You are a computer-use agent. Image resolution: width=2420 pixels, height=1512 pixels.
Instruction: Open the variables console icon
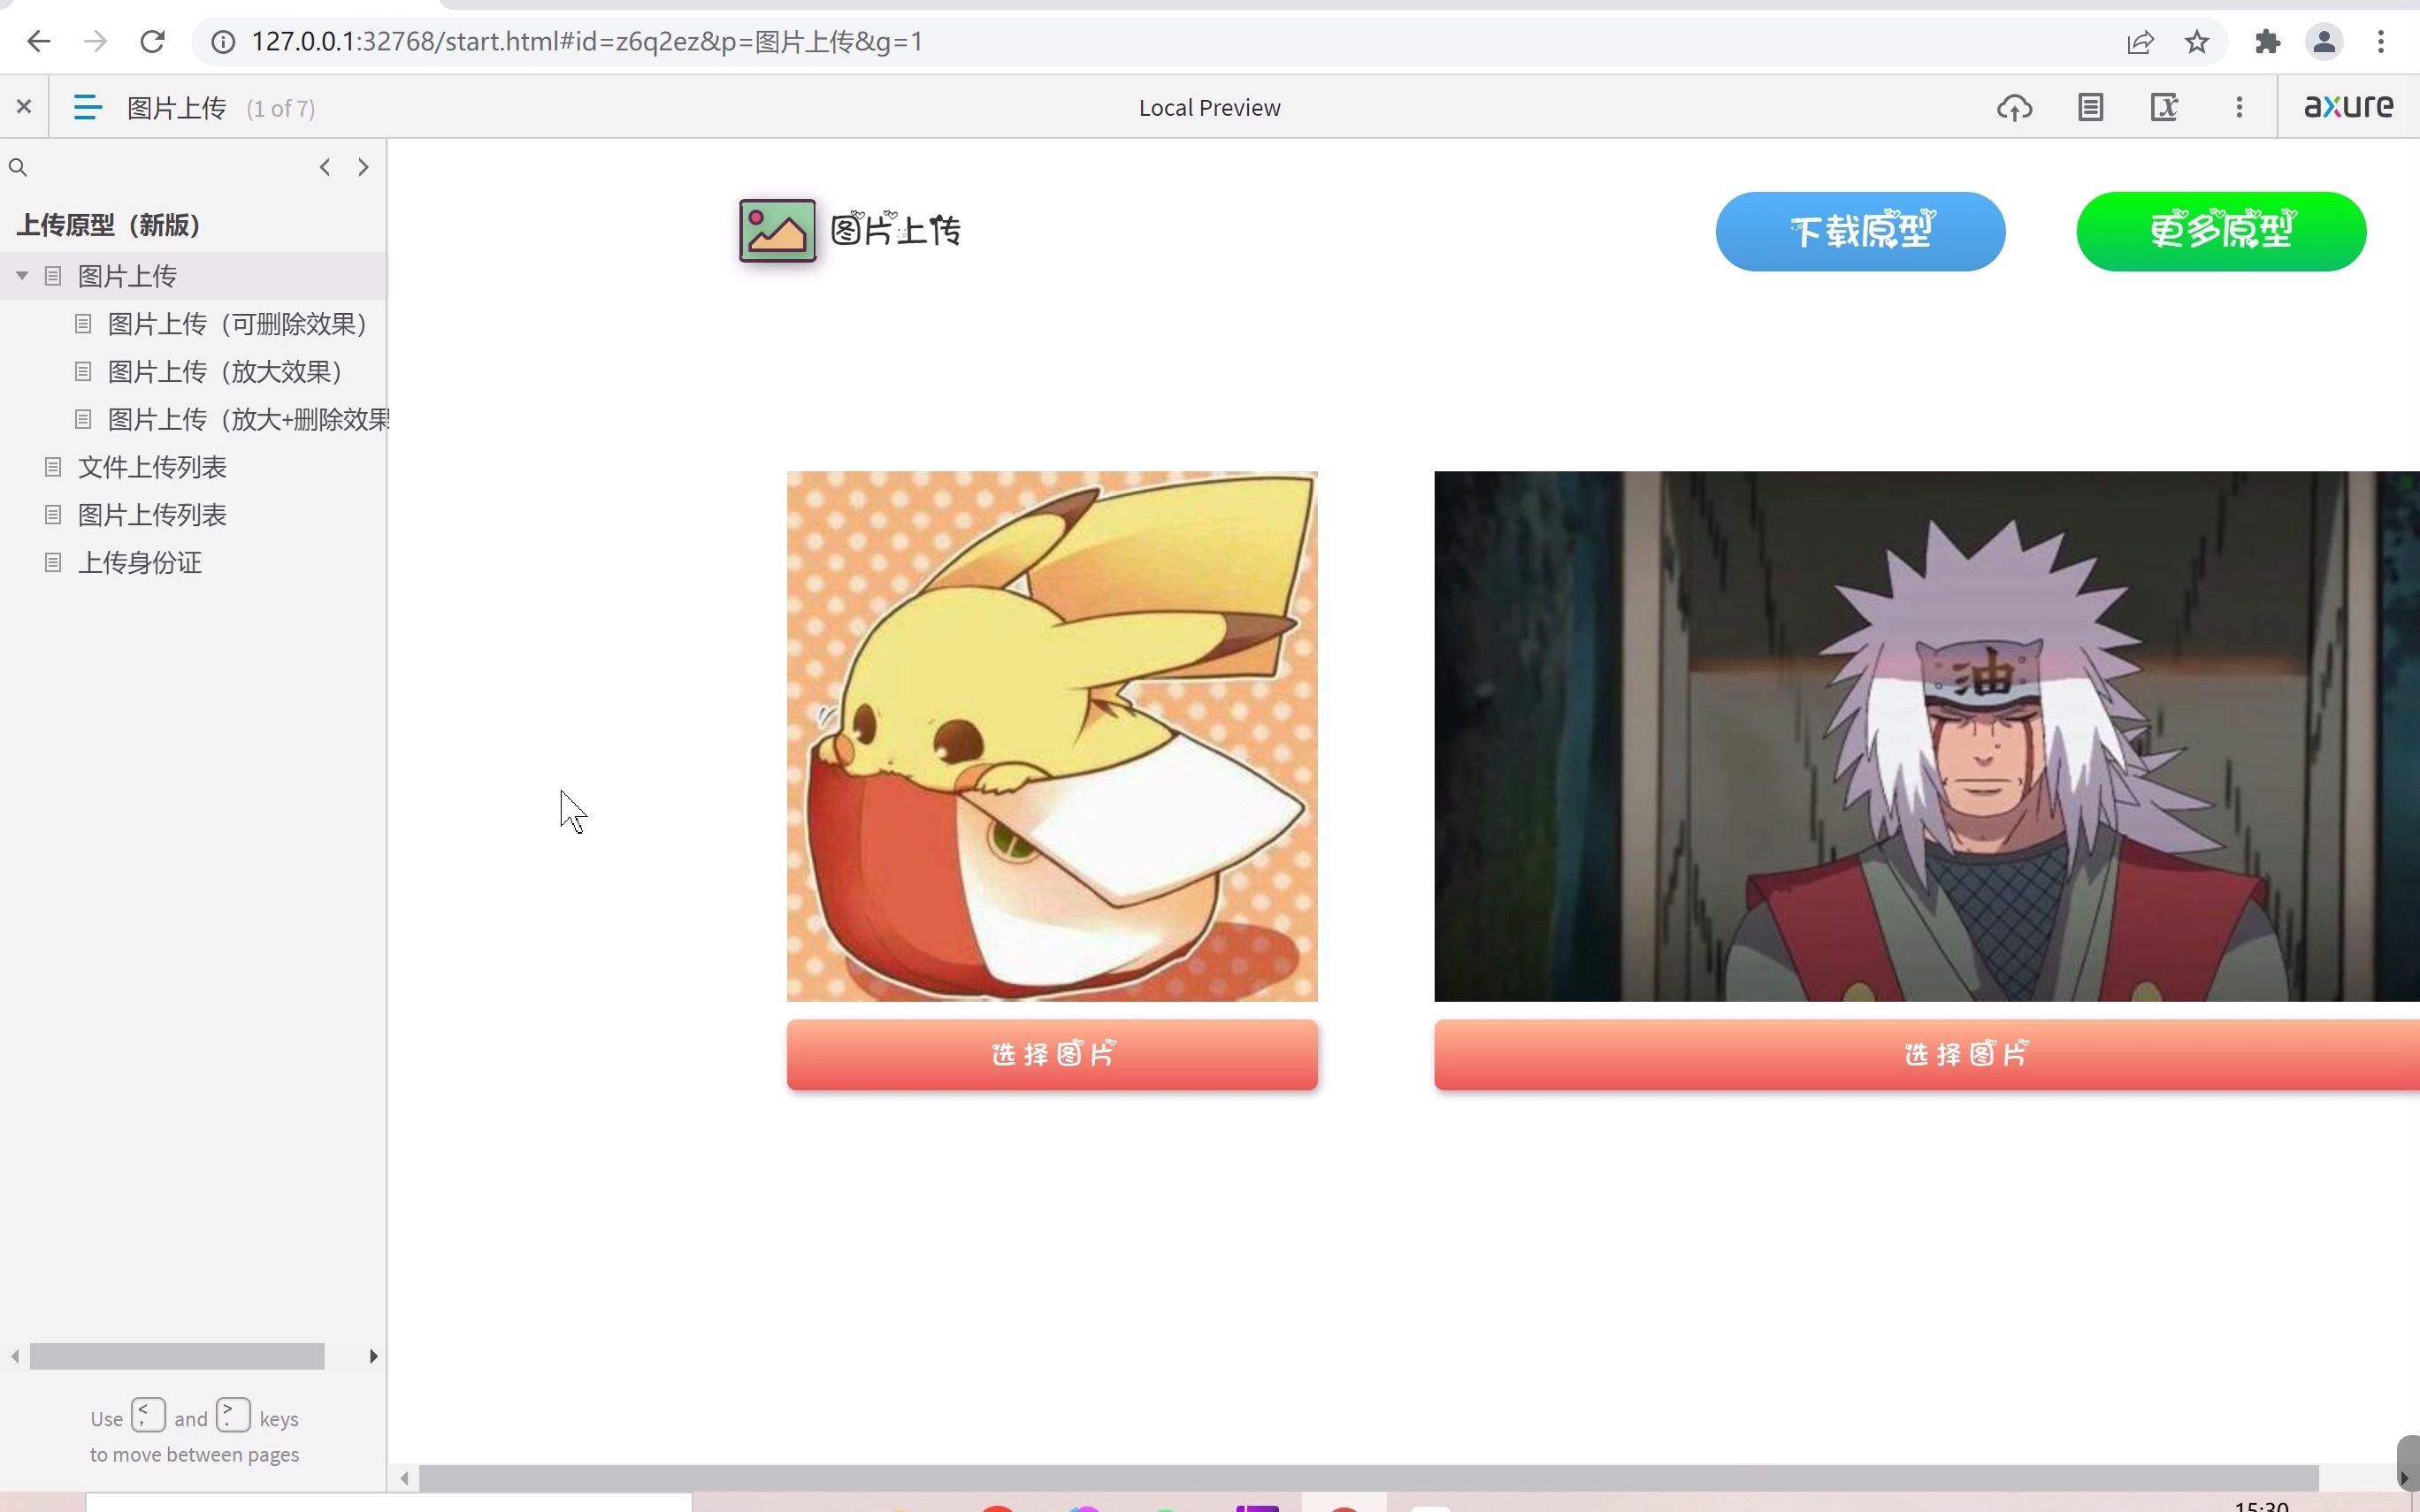pos(2164,107)
